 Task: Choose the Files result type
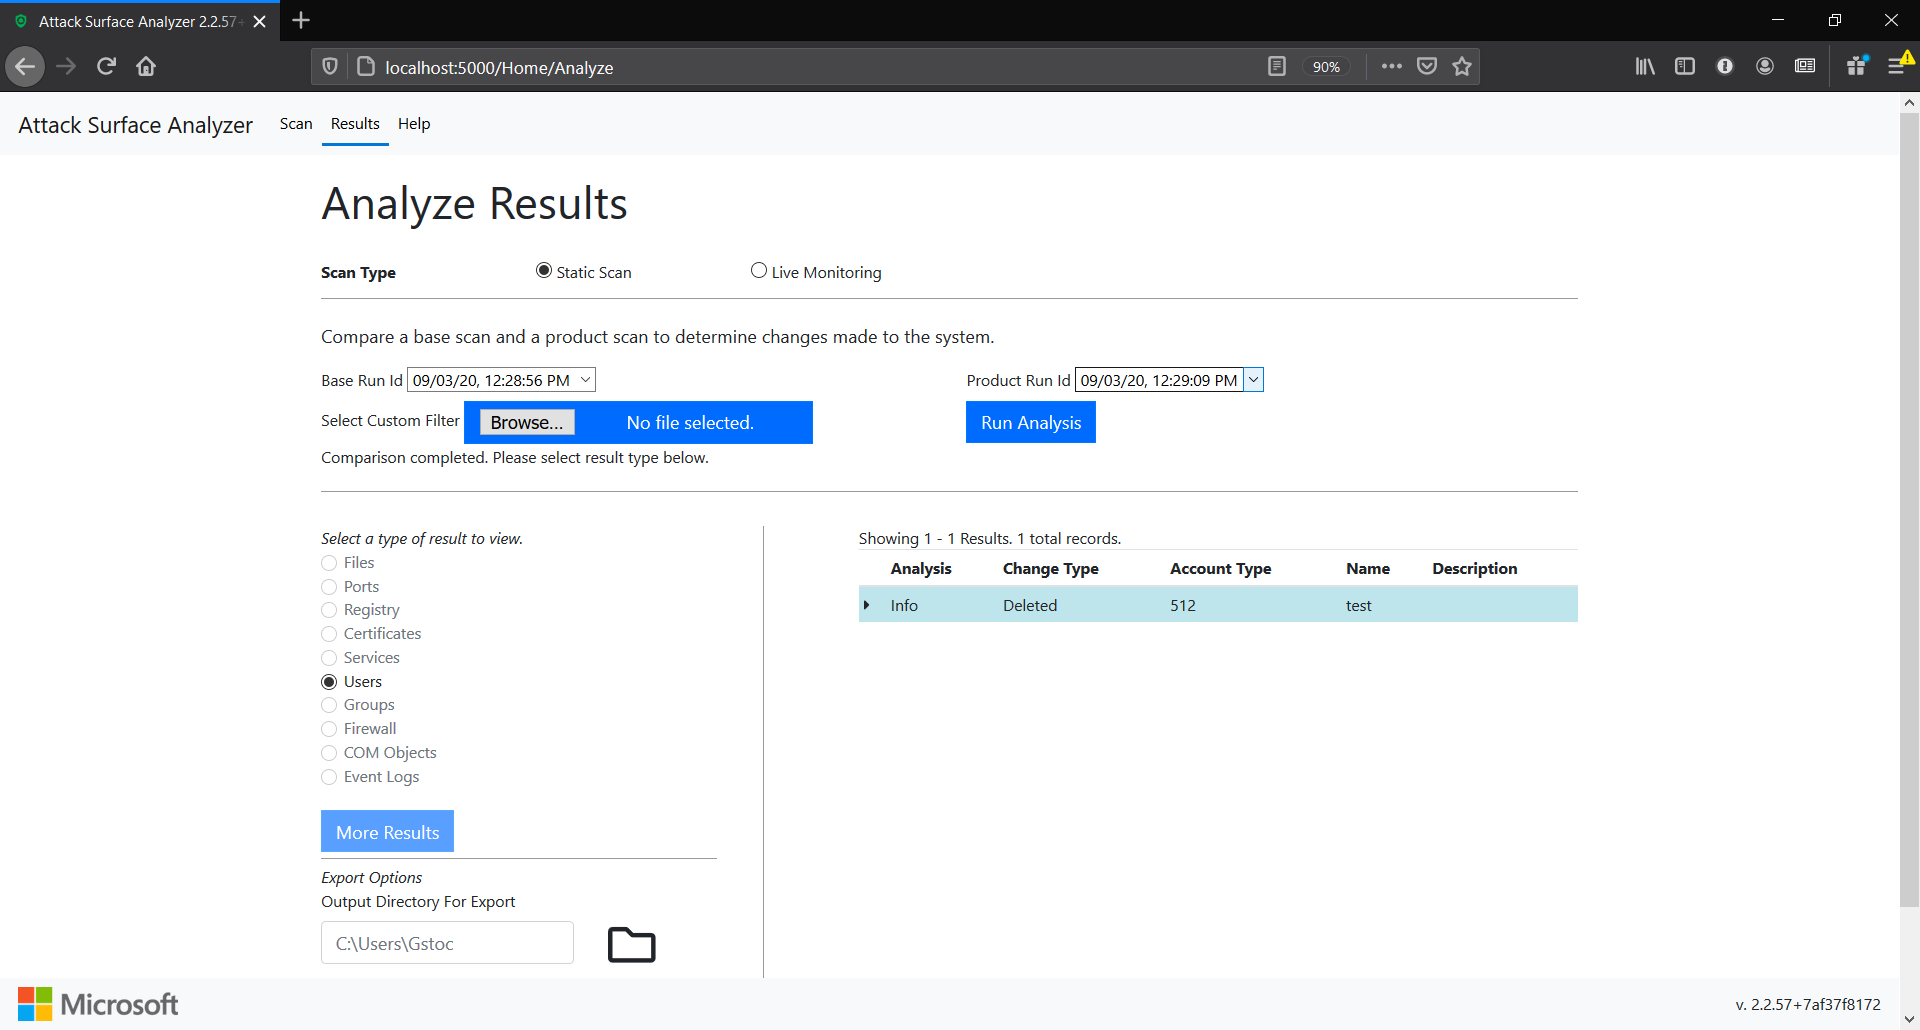(329, 563)
